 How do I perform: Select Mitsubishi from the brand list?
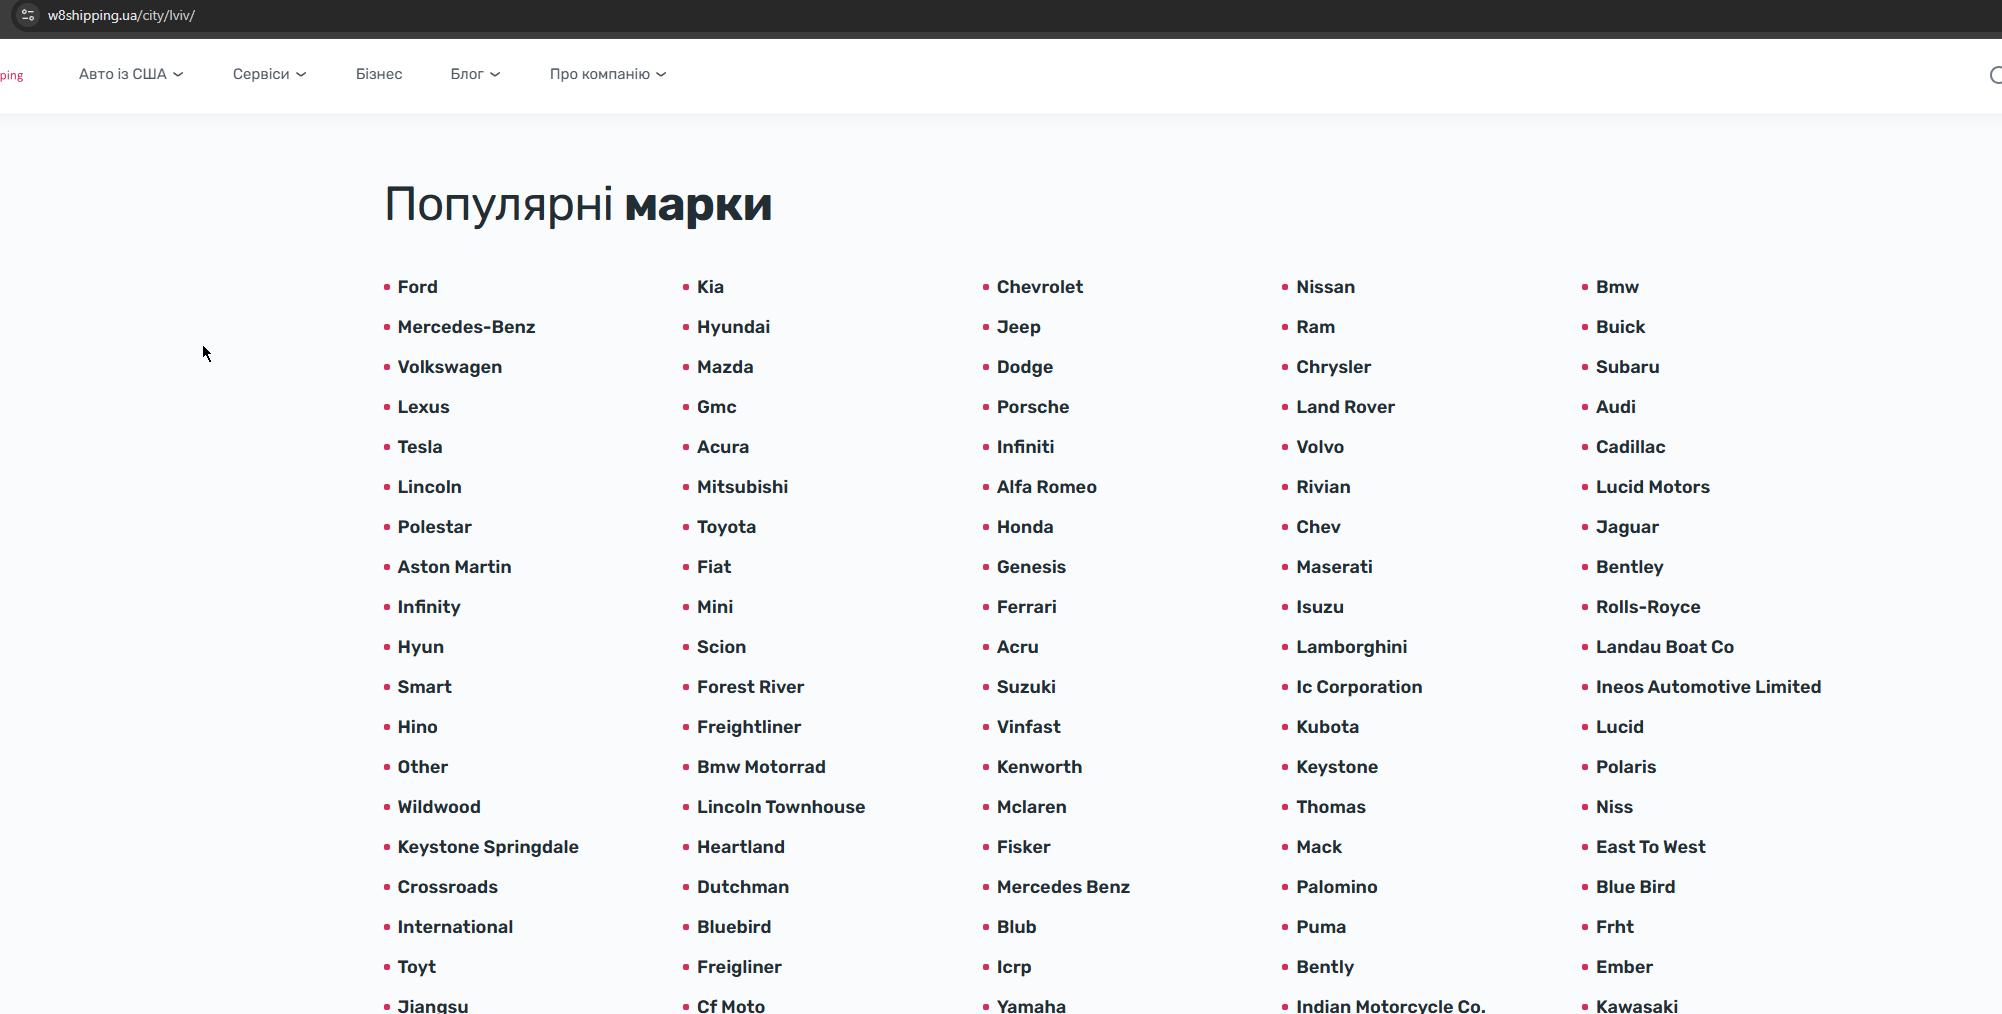point(742,487)
